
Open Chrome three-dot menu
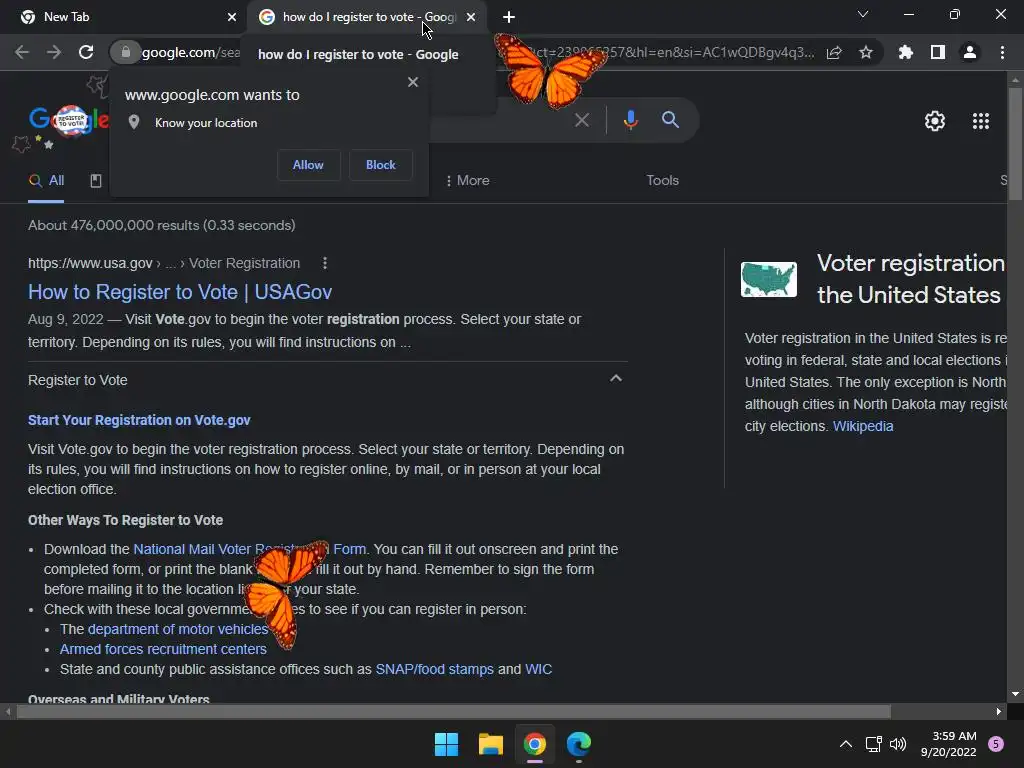point(1002,52)
